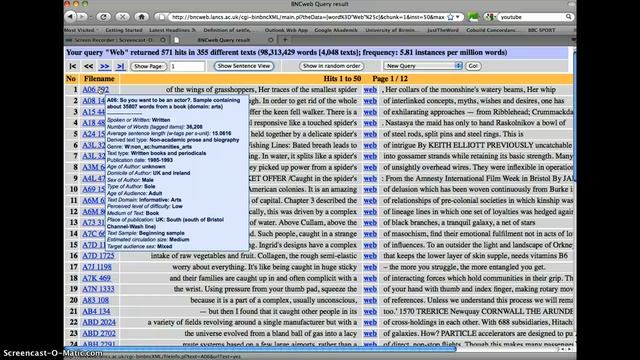Close the BNCweb Query result tab

270,40
